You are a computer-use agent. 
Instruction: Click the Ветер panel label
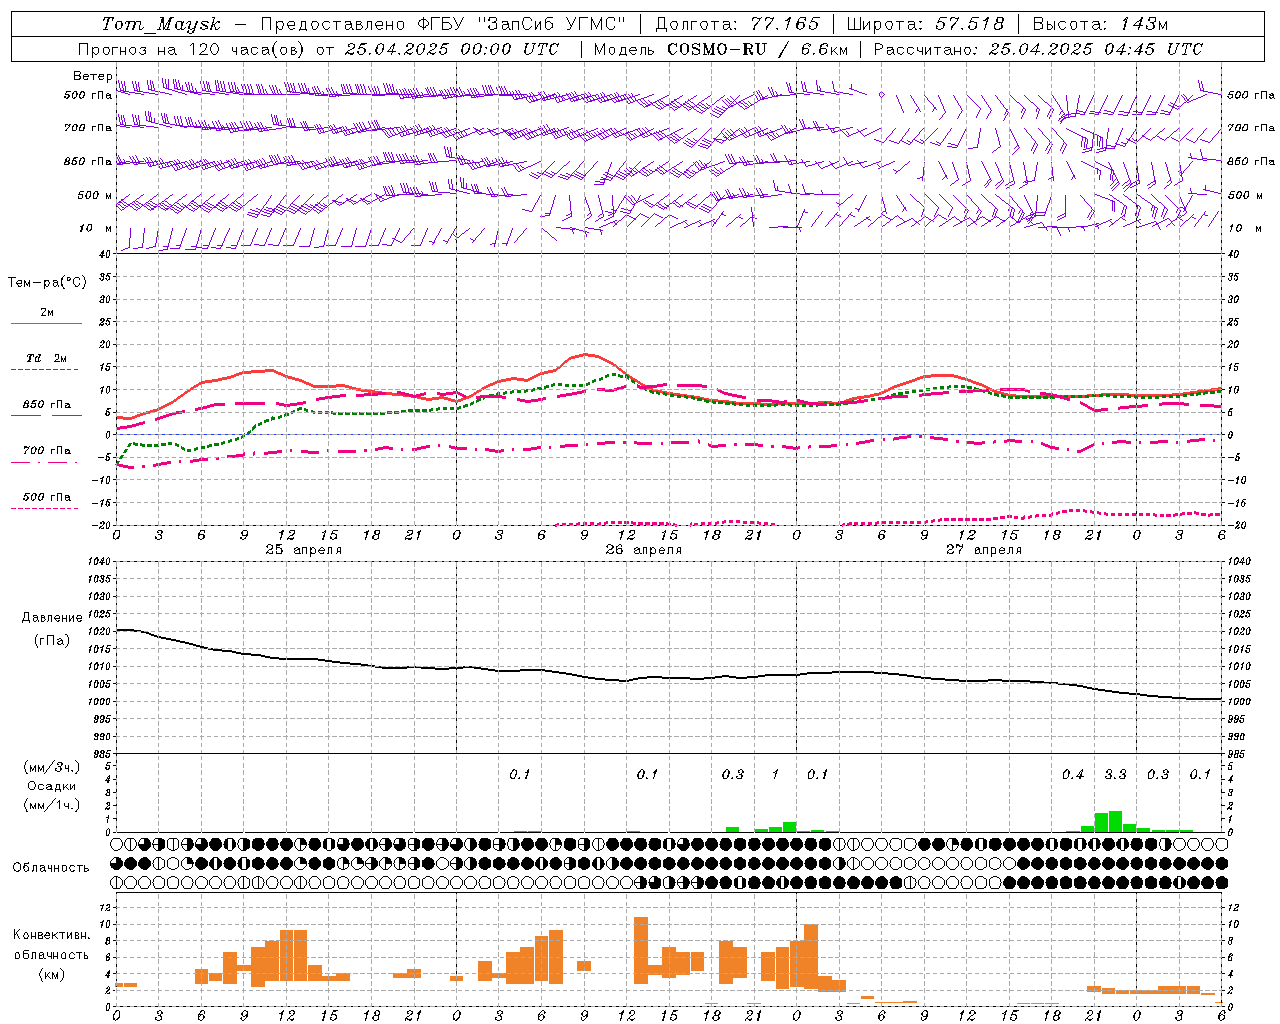93,76
